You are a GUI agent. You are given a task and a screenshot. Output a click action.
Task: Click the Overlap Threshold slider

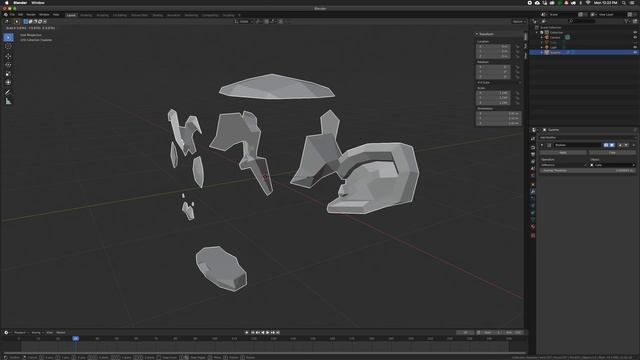click(587, 171)
